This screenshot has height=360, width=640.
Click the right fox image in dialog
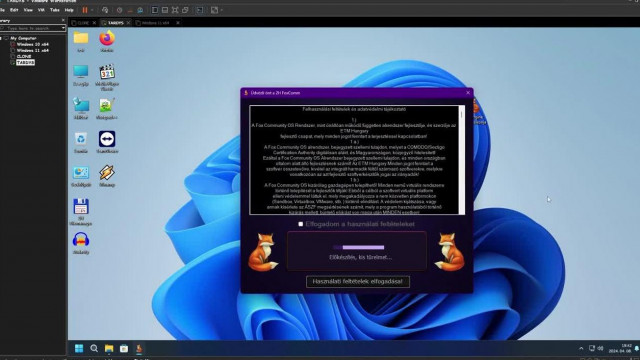tap(449, 252)
